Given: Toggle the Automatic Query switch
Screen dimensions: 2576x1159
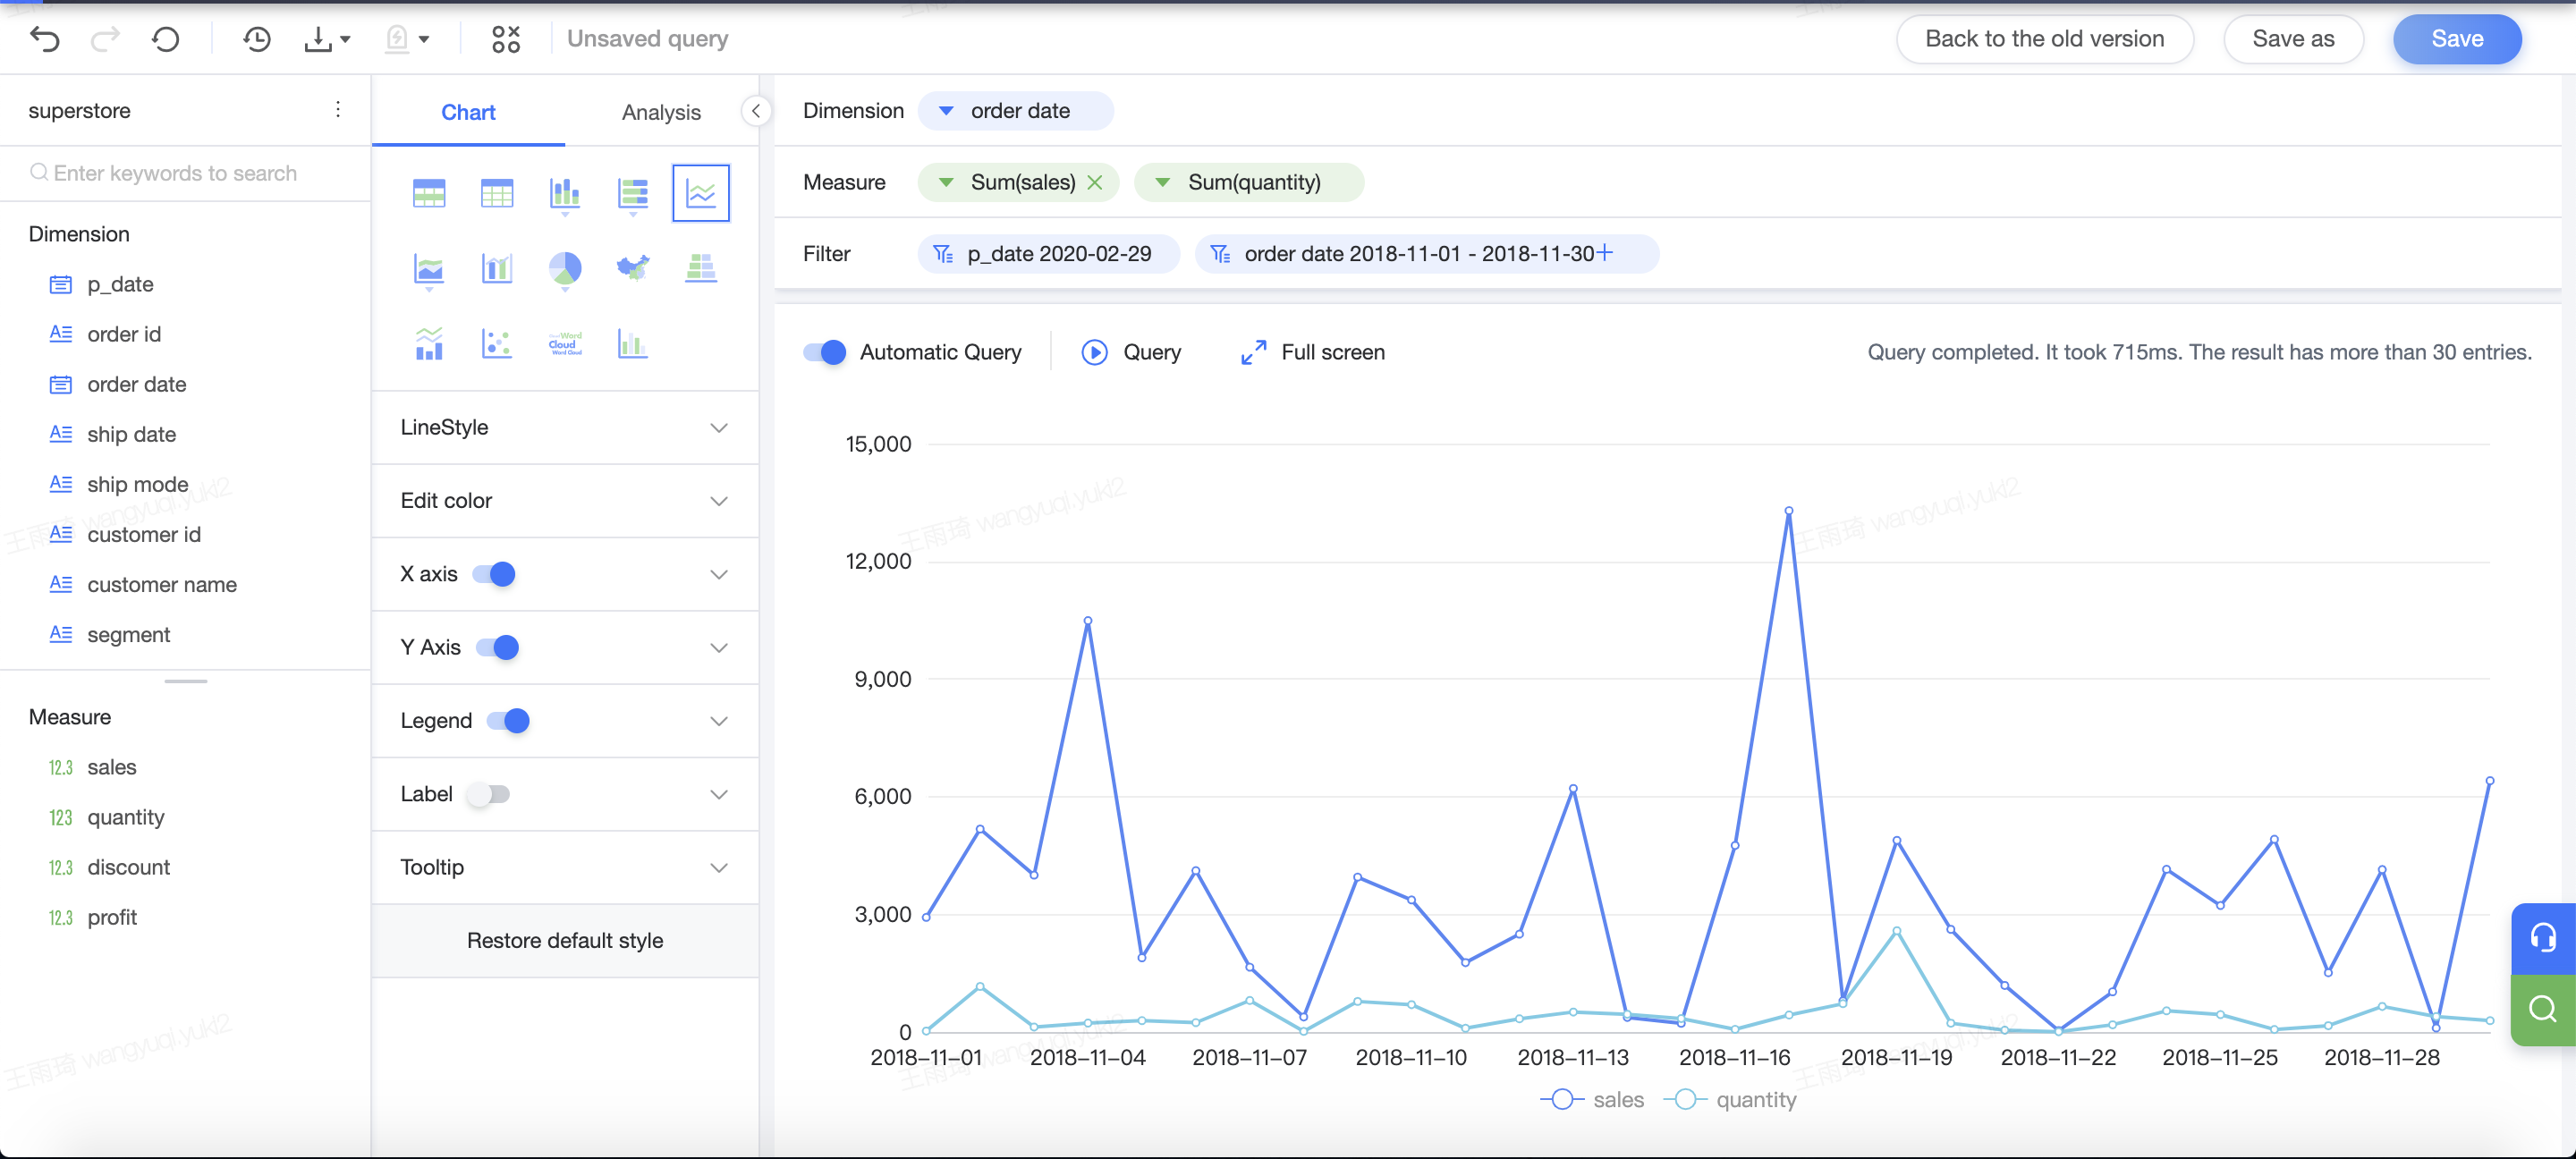Looking at the screenshot, I should click(825, 352).
